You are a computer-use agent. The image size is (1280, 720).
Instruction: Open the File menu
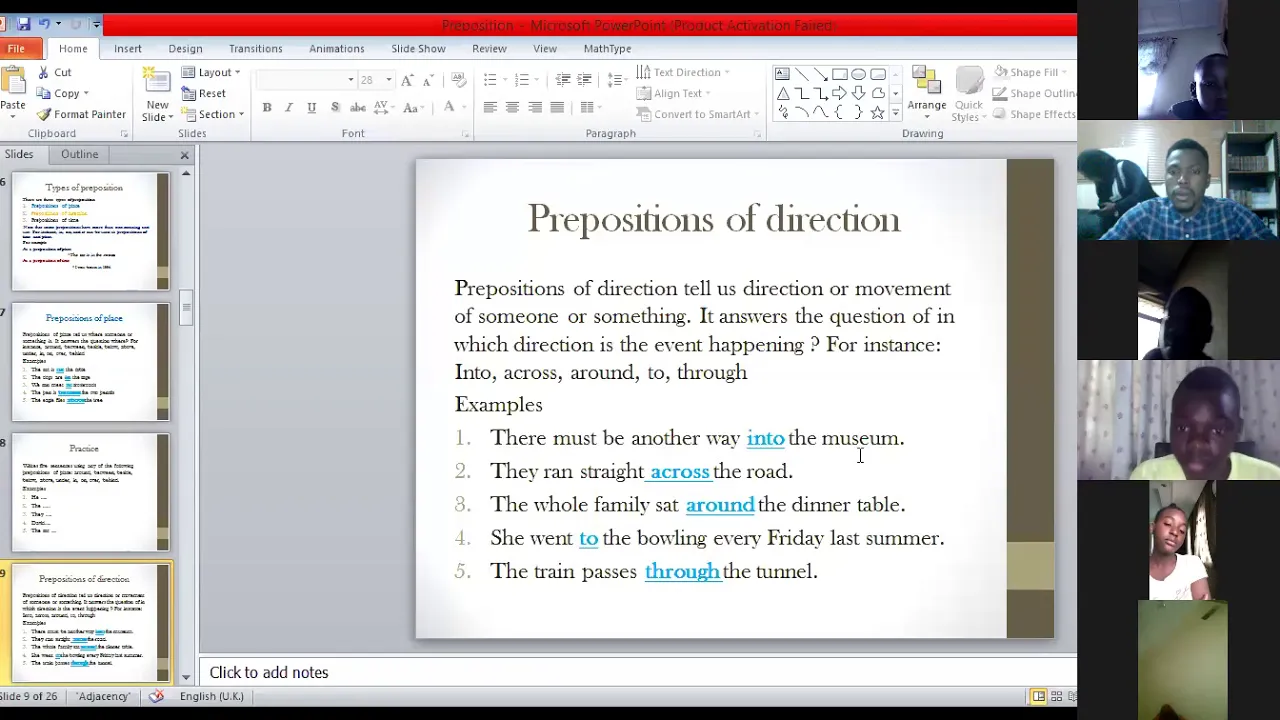tap(17, 48)
